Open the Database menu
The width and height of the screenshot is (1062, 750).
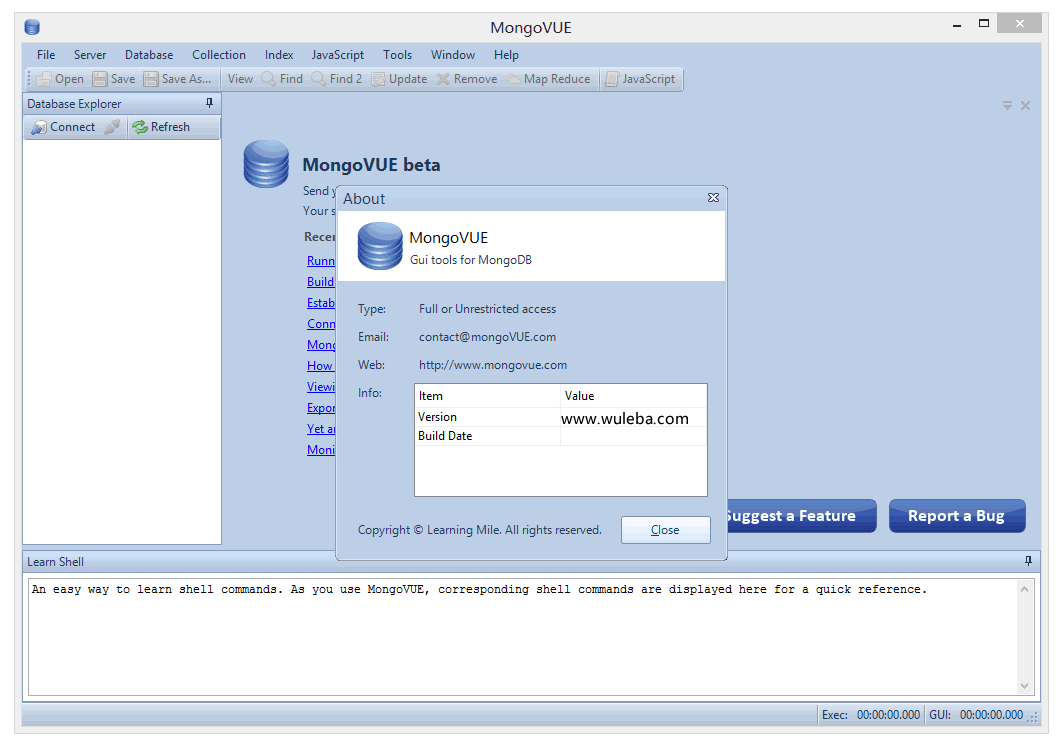(149, 55)
